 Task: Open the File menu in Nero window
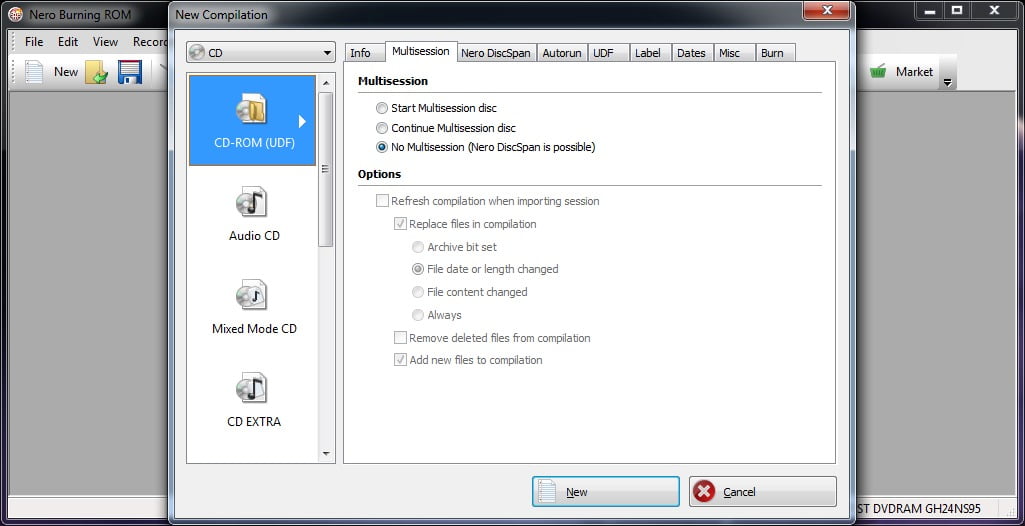[34, 42]
